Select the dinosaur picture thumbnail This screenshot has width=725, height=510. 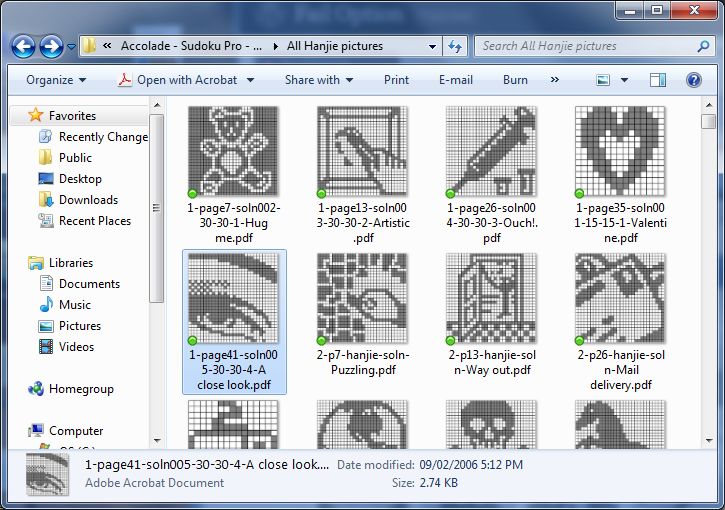[620, 424]
